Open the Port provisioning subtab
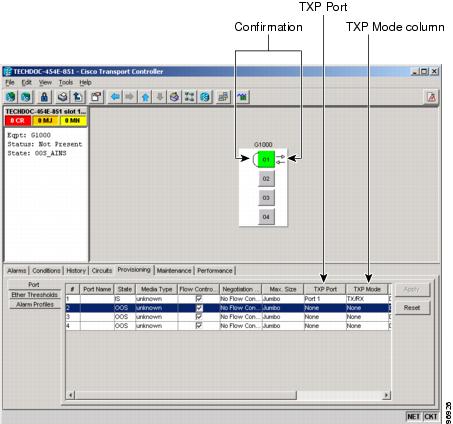Image resolution: width=453 pixels, height=424 pixels. click(x=34, y=285)
